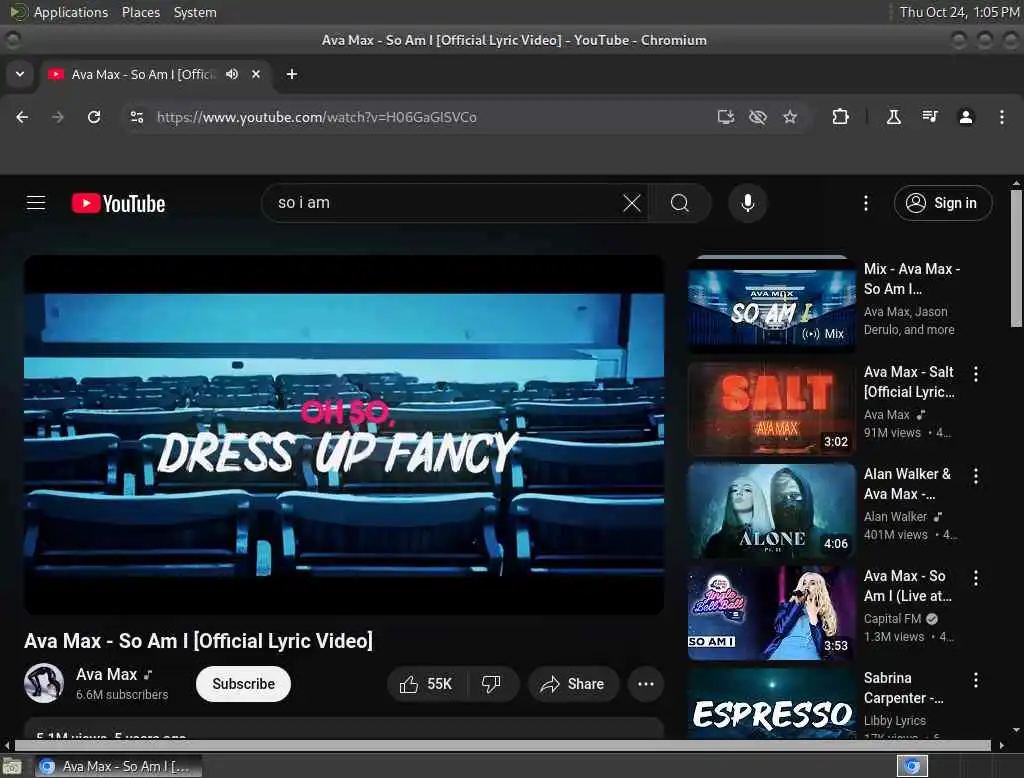Open the Ava Max channel name link
Image resolution: width=1024 pixels, height=778 pixels.
tap(106, 674)
